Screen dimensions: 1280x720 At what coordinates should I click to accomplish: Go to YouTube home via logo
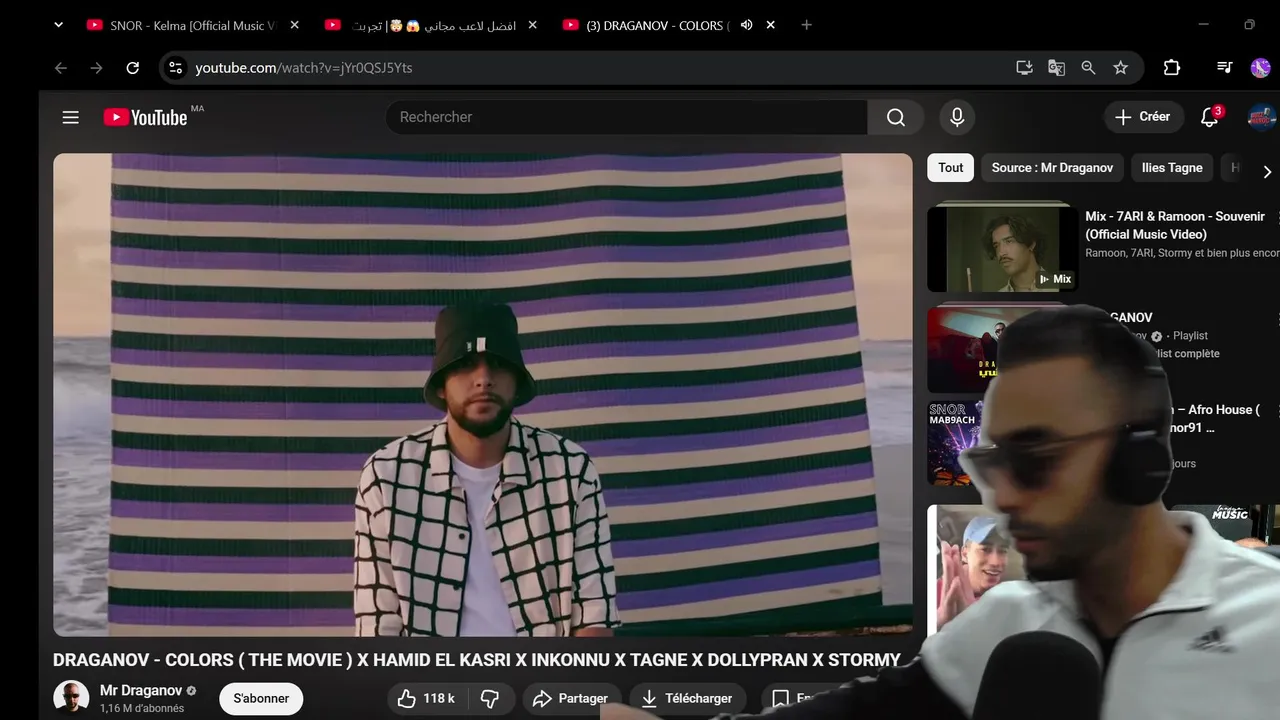point(146,117)
